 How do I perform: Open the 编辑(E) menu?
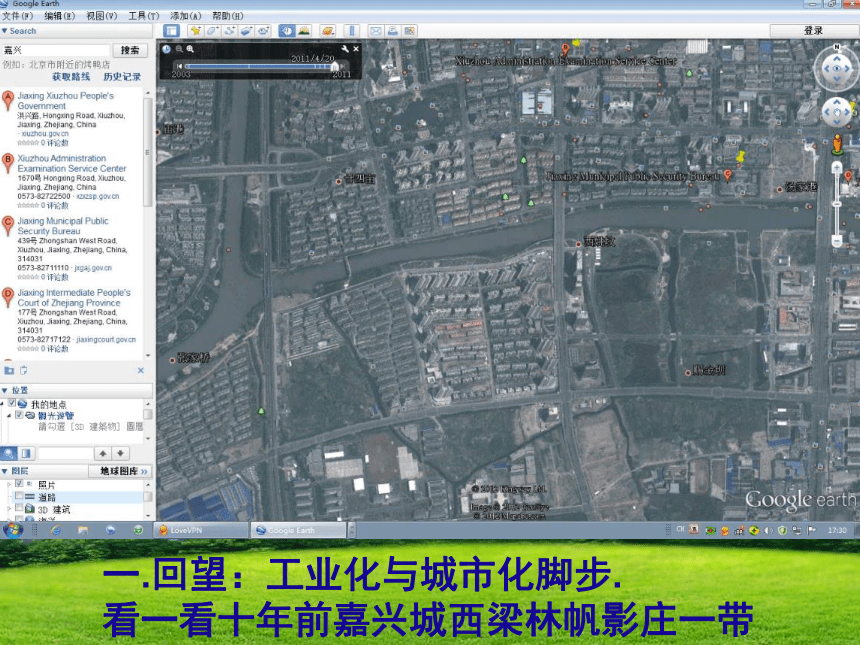[59, 16]
